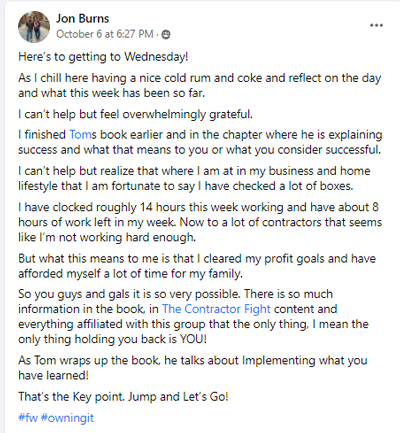Open the three-dot post options menu
400x433 pixels.
[376, 25]
